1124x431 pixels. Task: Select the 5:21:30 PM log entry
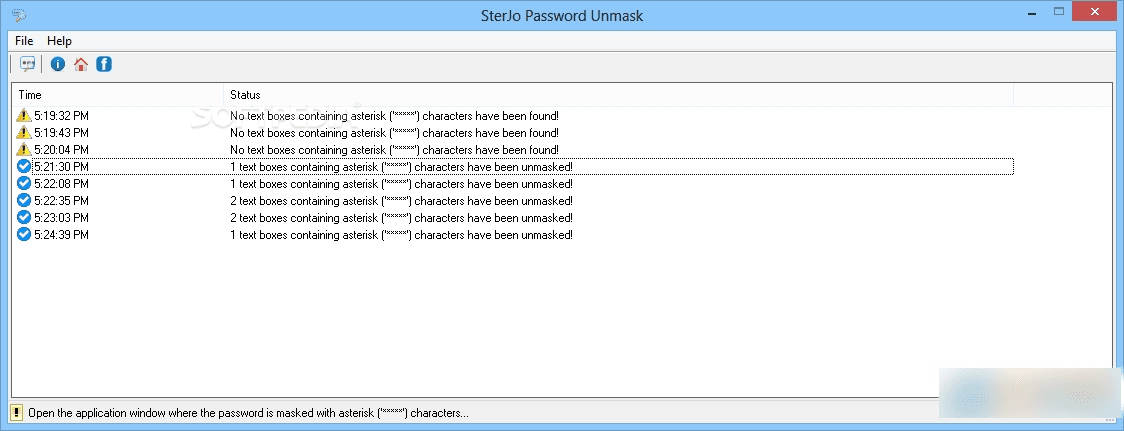513,166
